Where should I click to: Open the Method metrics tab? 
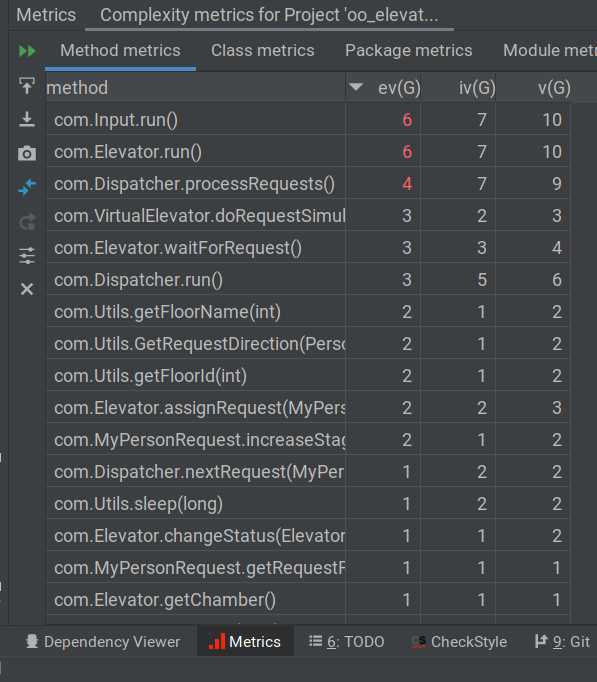click(120, 50)
